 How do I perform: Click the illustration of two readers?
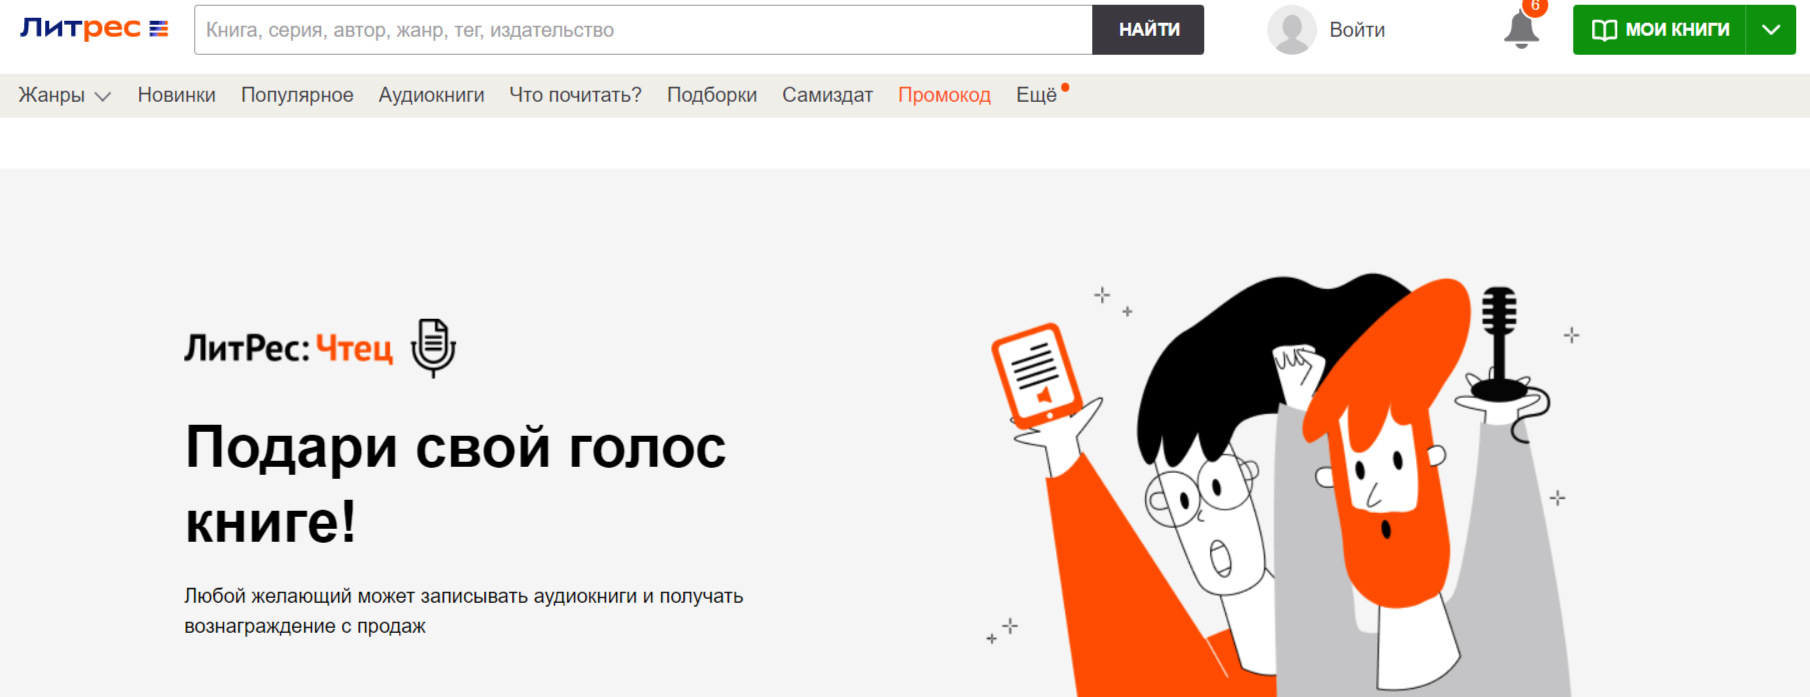coord(1282,485)
